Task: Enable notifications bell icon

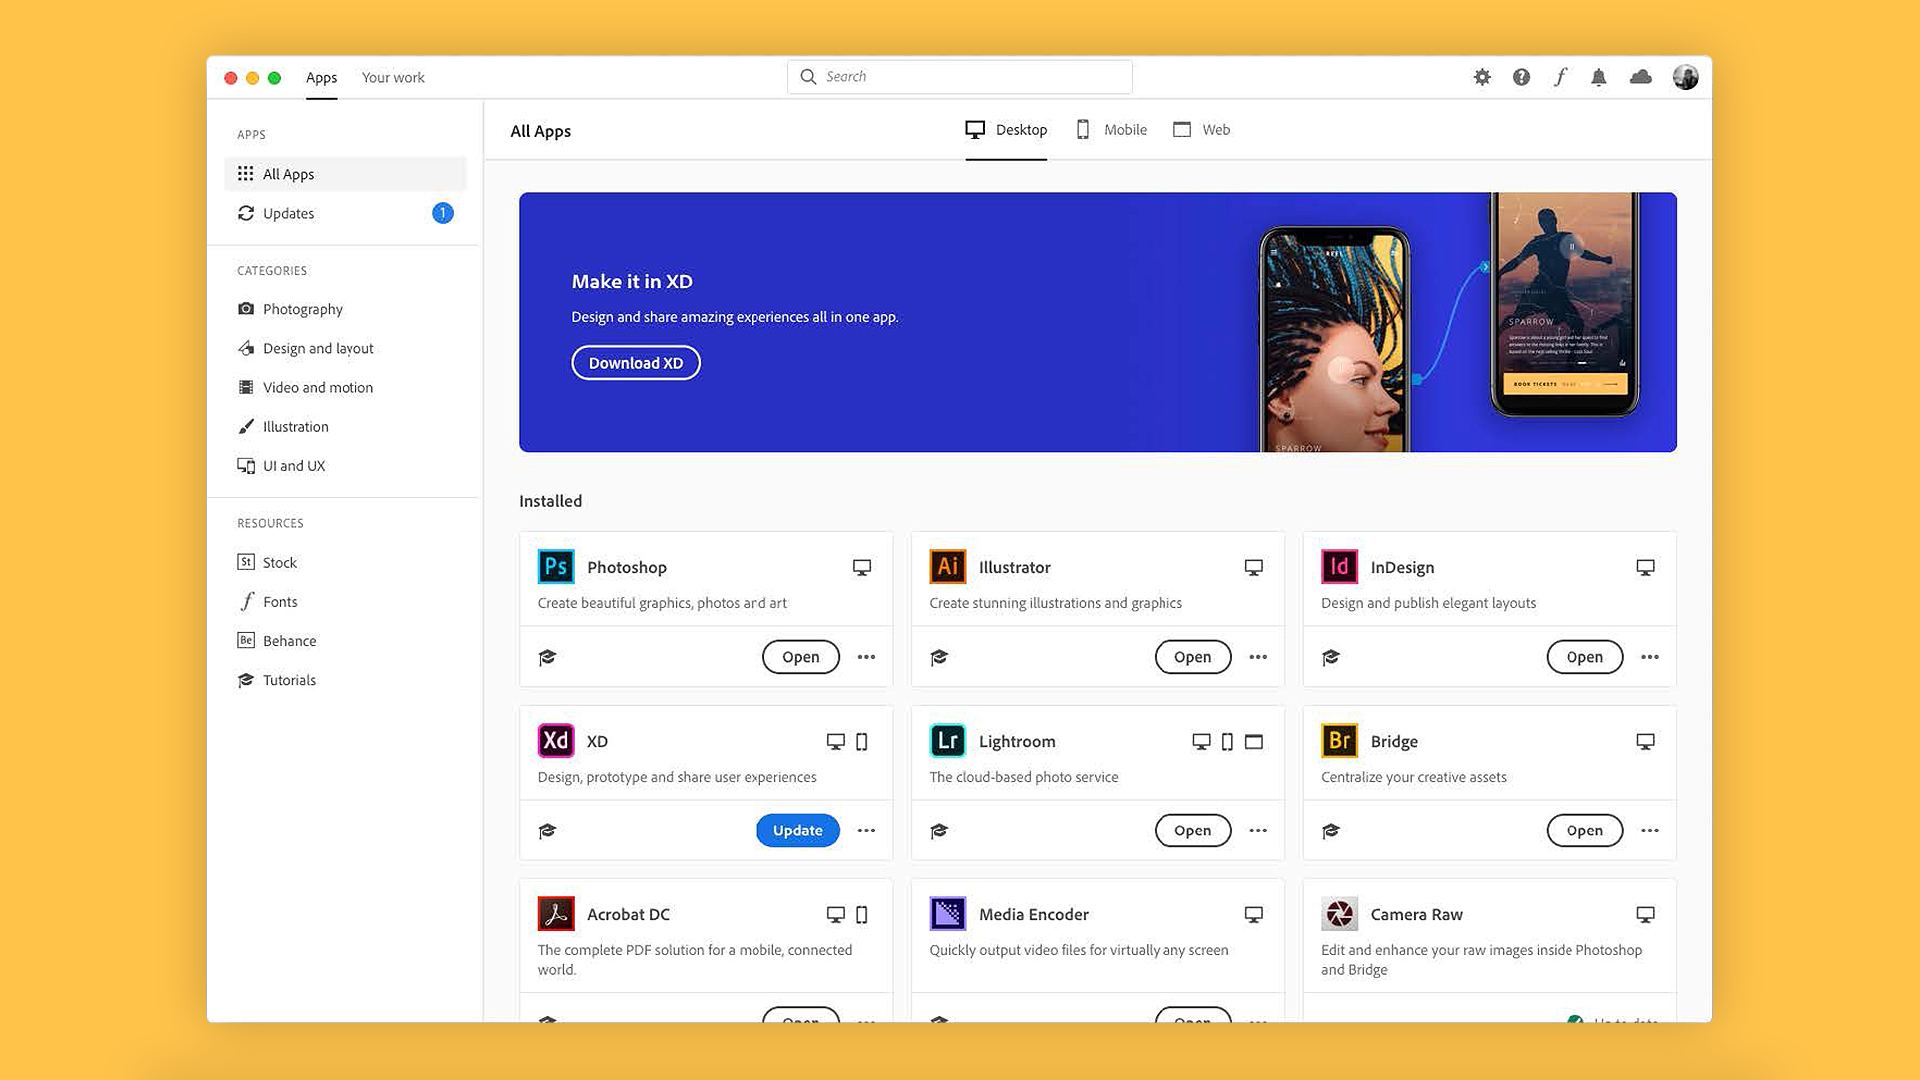Action: pos(1598,76)
